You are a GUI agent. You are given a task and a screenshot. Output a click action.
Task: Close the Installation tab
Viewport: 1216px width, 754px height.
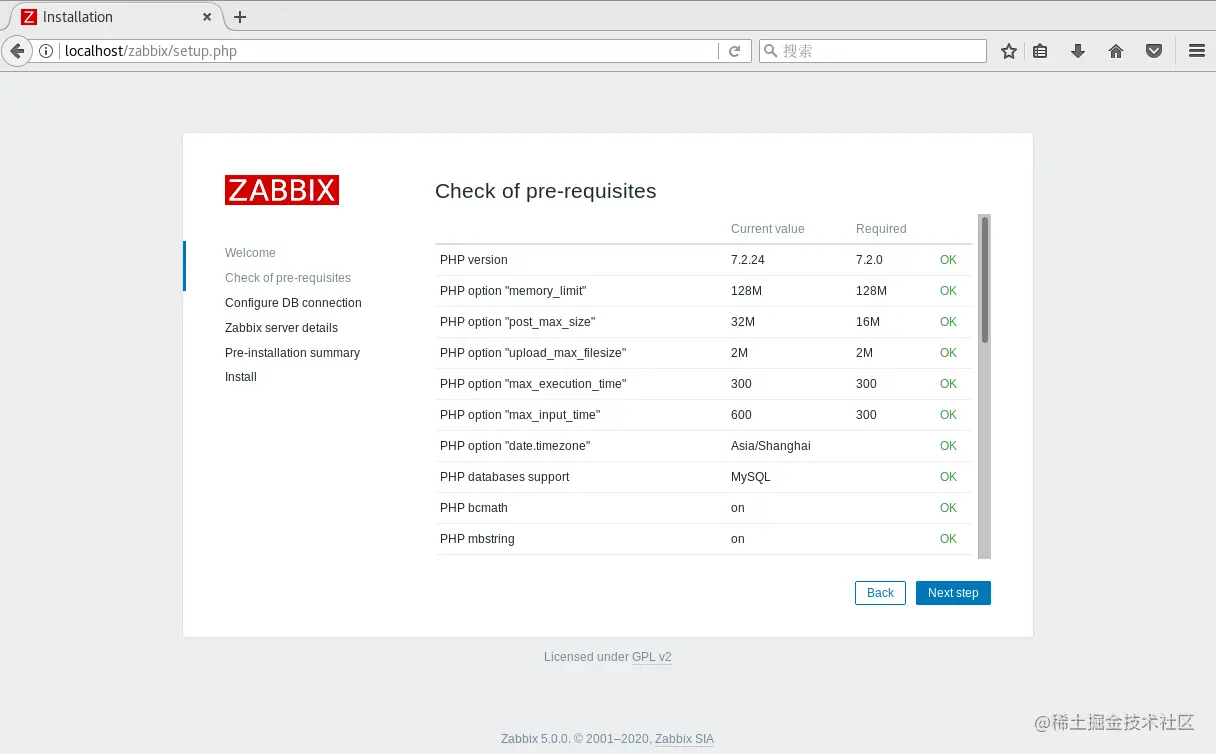pos(207,17)
